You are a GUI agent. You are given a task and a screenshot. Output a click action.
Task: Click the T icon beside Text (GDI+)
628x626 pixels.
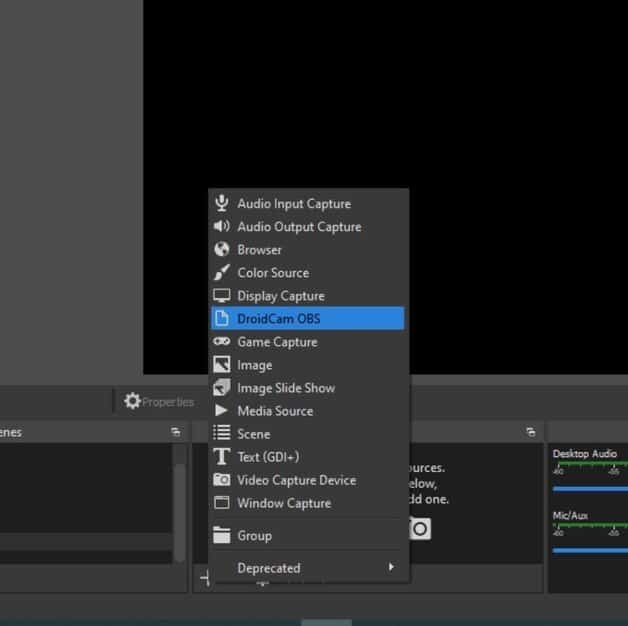pos(221,456)
